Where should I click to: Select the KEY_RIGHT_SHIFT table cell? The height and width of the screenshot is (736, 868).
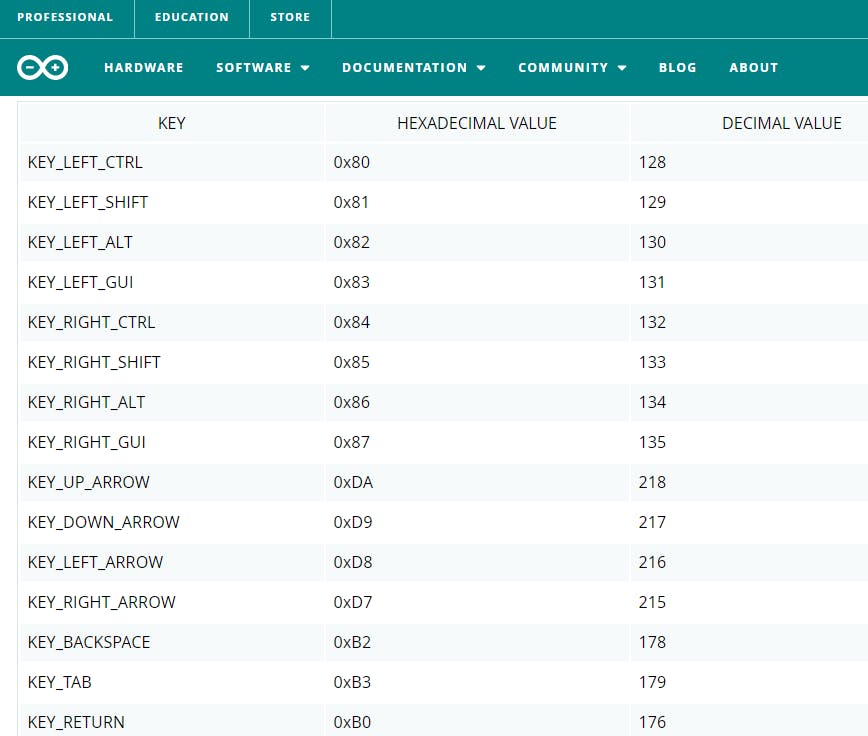pyautogui.click(x=94, y=362)
